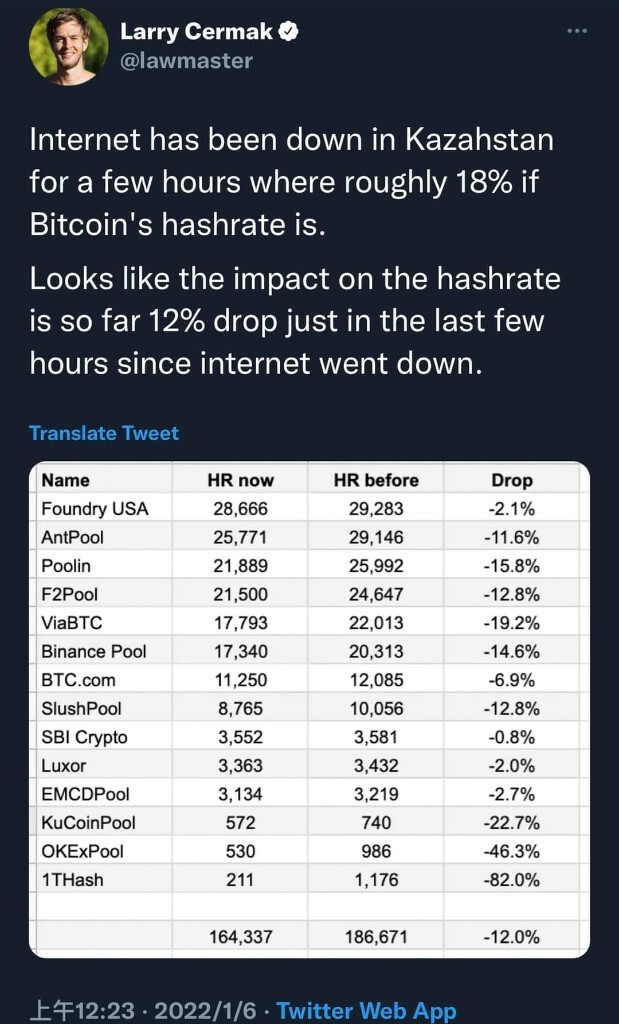Click the total -12.0% cell
Viewport: 619px width, 1024px height.
(512, 937)
